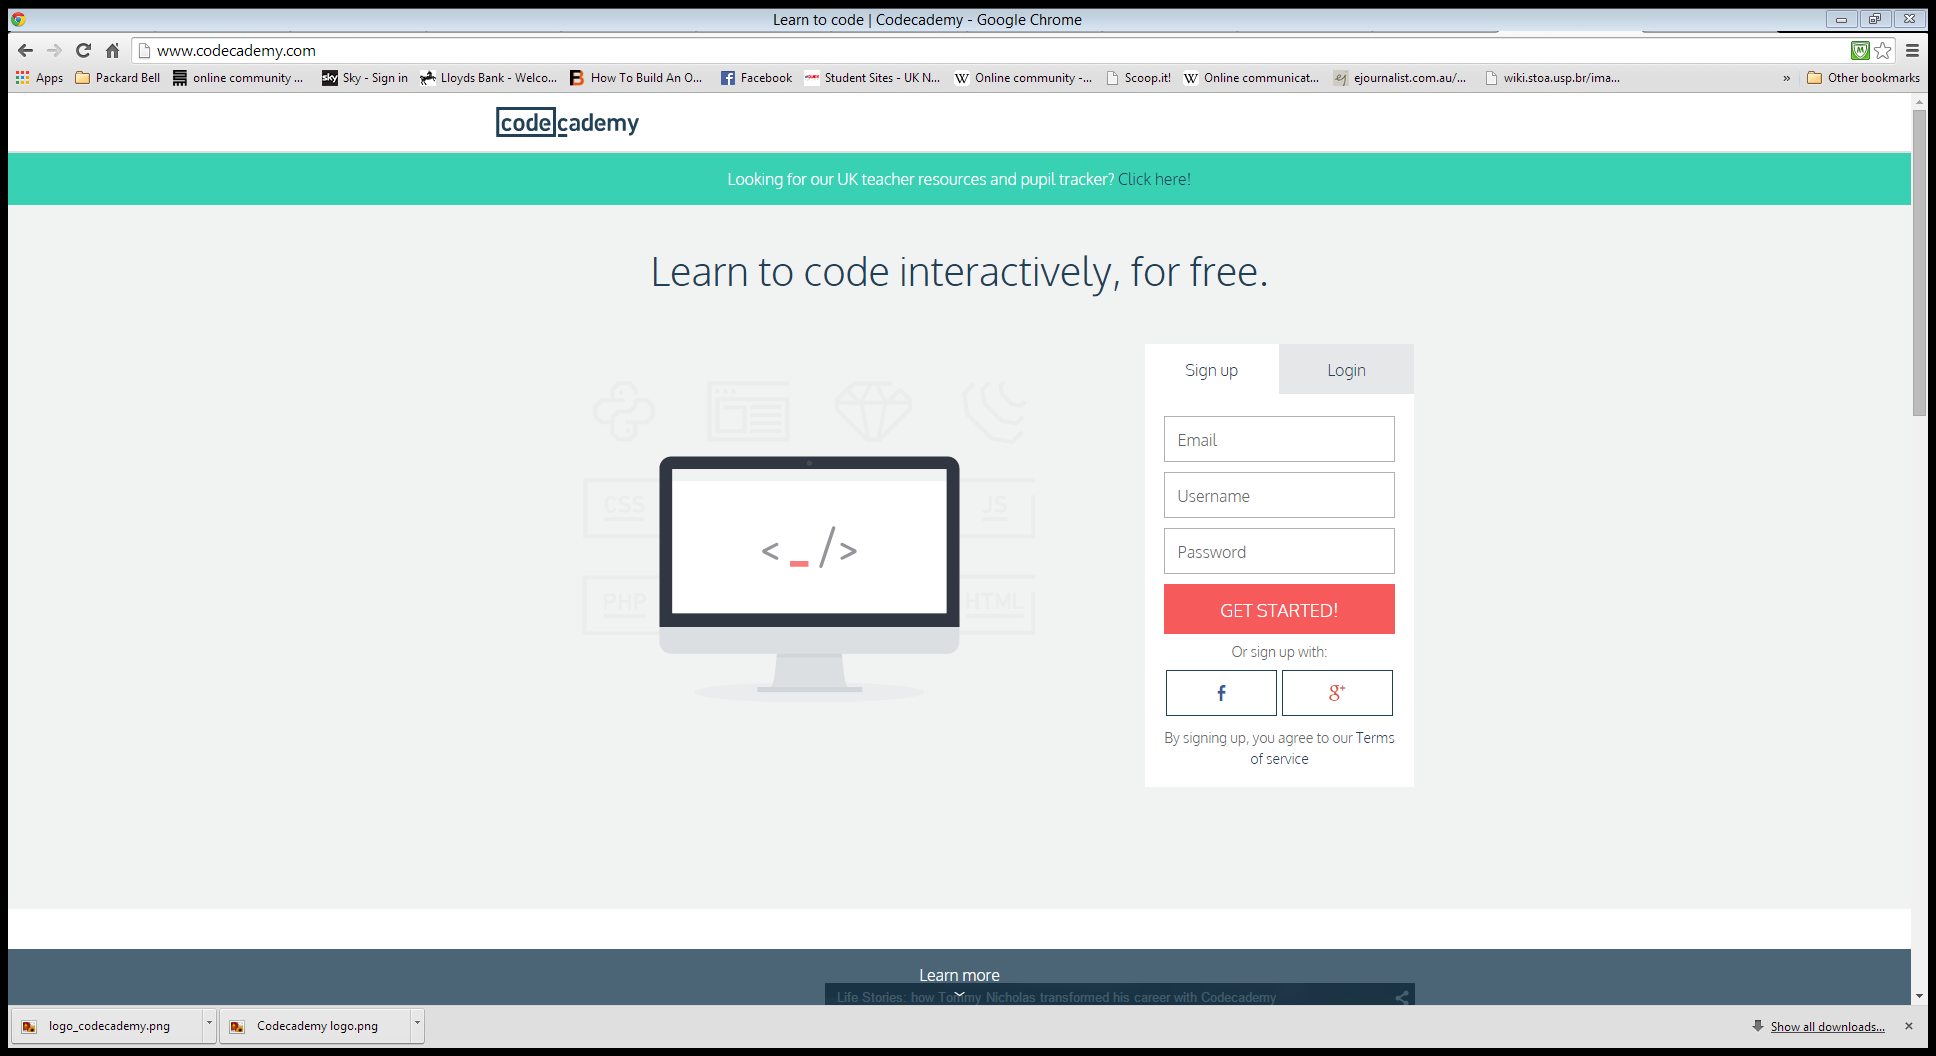The height and width of the screenshot is (1056, 1936).
Task: Open the Apps bookmark shortcut
Action: point(39,78)
